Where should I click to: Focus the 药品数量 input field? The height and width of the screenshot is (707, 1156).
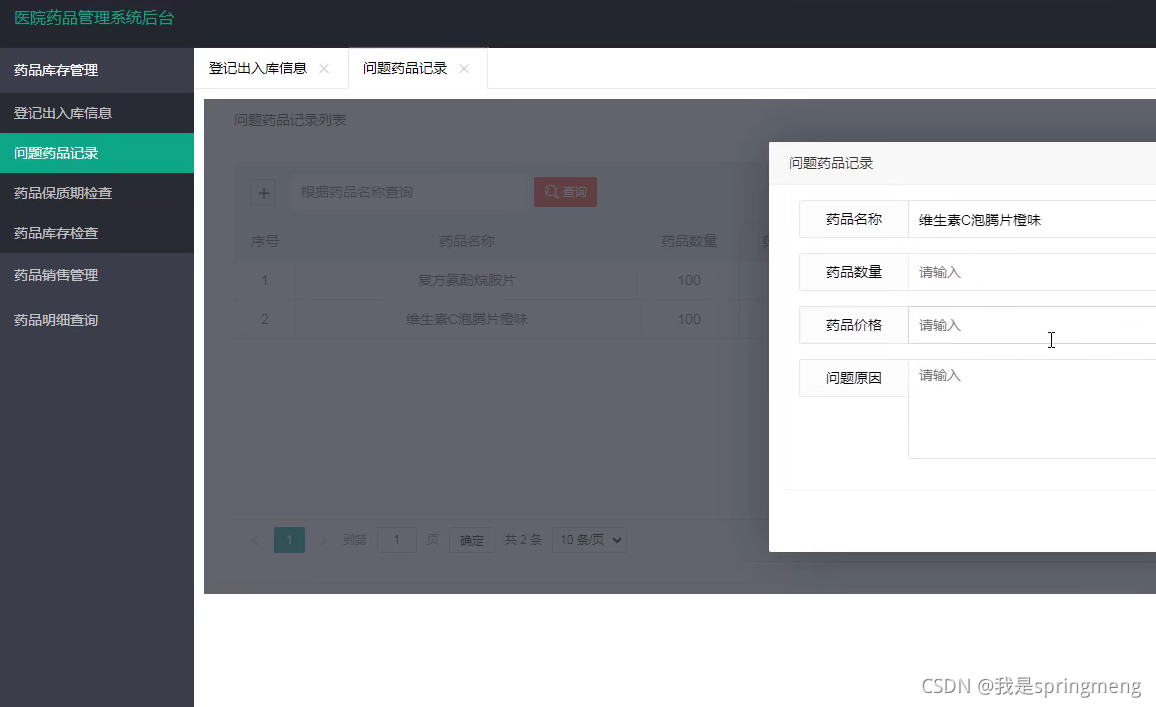coord(1032,272)
